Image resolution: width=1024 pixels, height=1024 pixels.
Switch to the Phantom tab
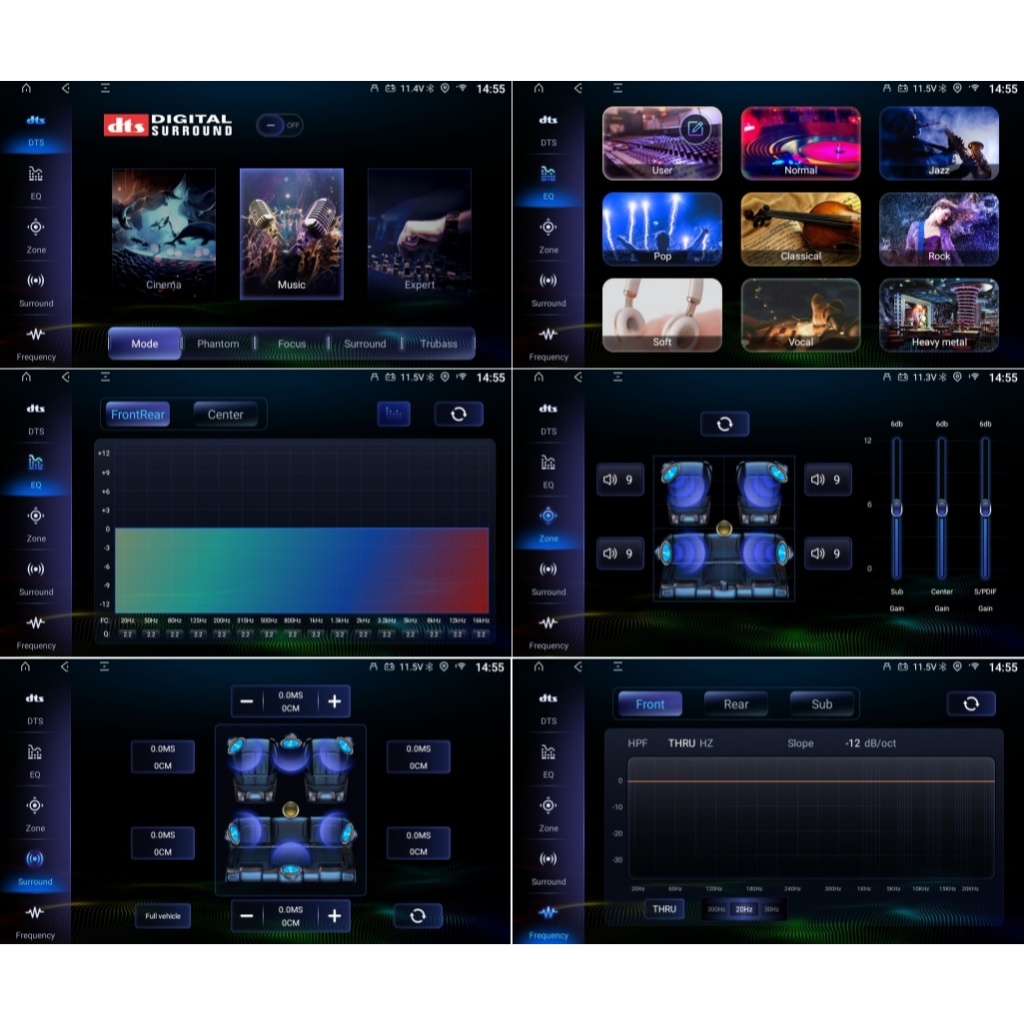click(x=218, y=344)
